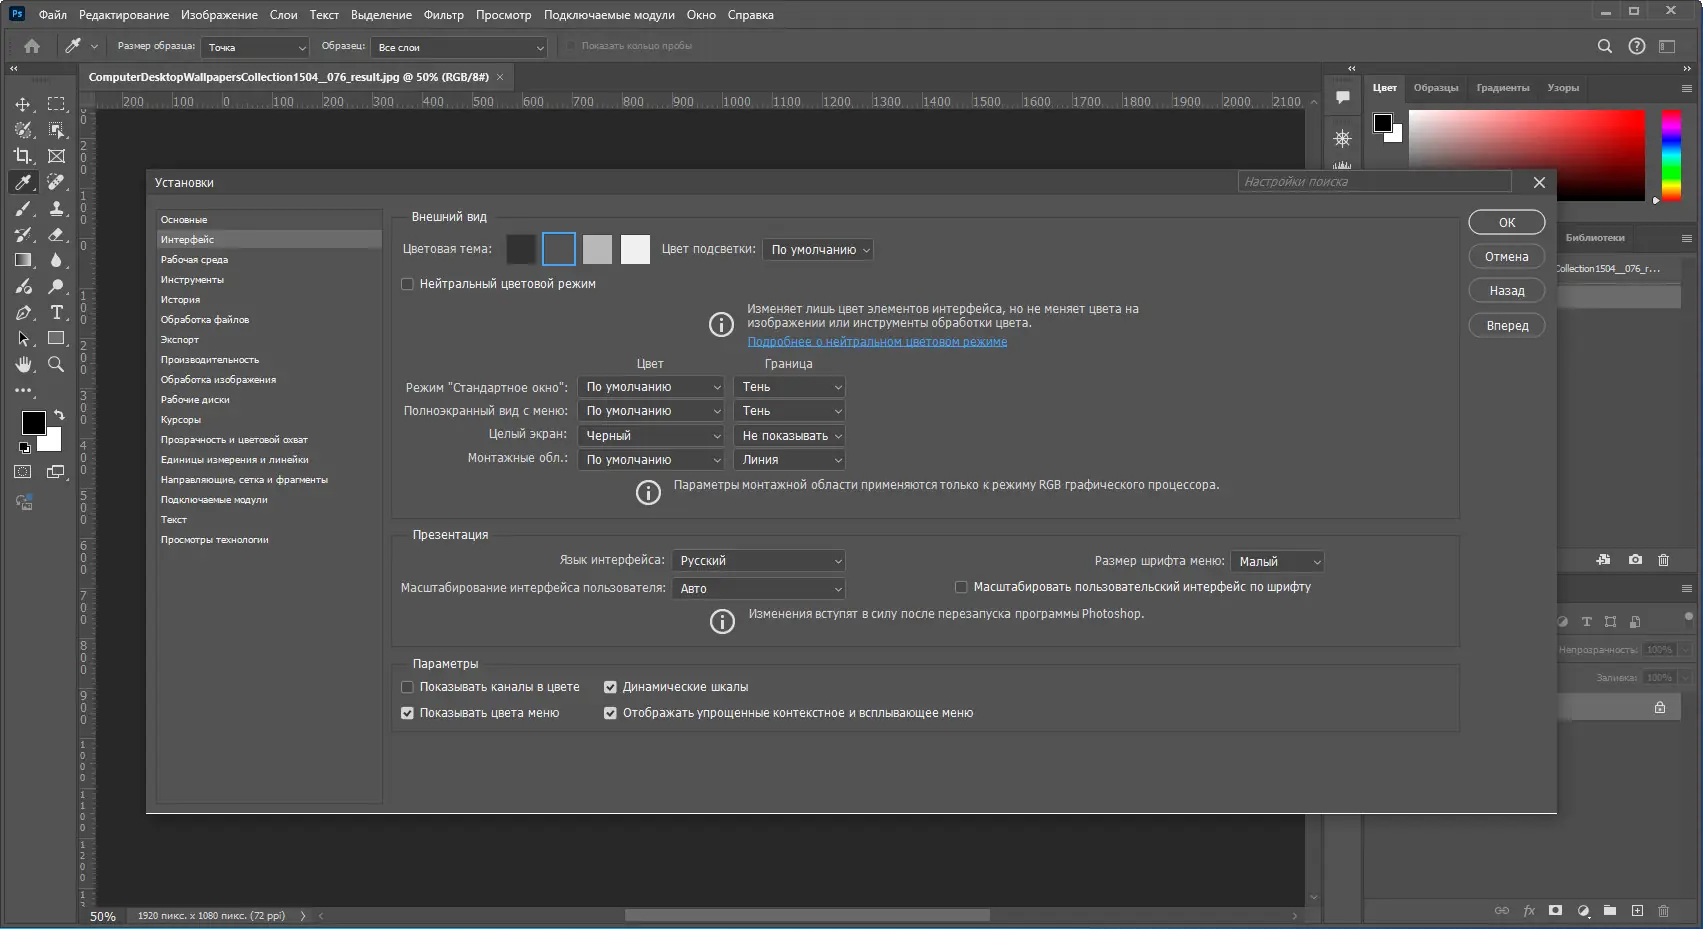Uncheck Показывать цвета меню checkbox
Screen dimensions: 1703x929
407,713
